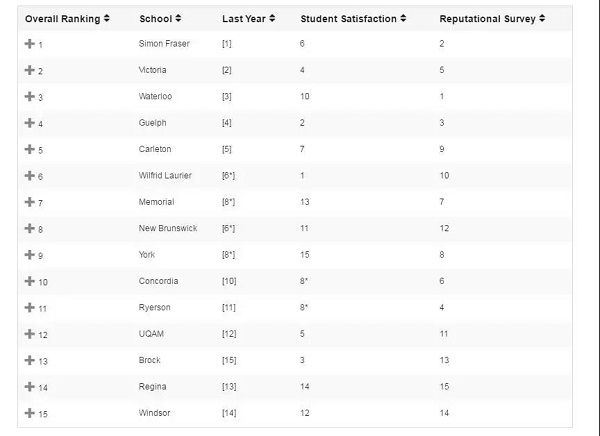
Task: Select the Ryerson row
Action: point(295,307)
